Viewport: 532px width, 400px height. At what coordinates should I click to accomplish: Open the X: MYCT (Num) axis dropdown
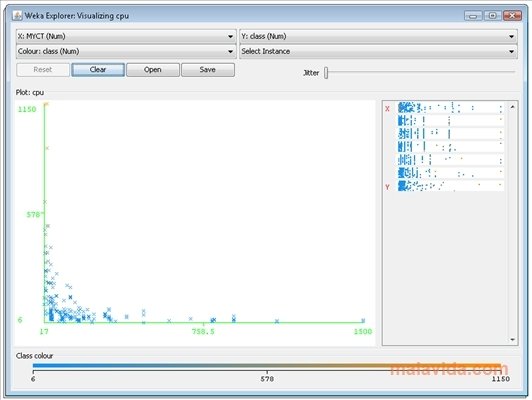[x=126, y=36]
